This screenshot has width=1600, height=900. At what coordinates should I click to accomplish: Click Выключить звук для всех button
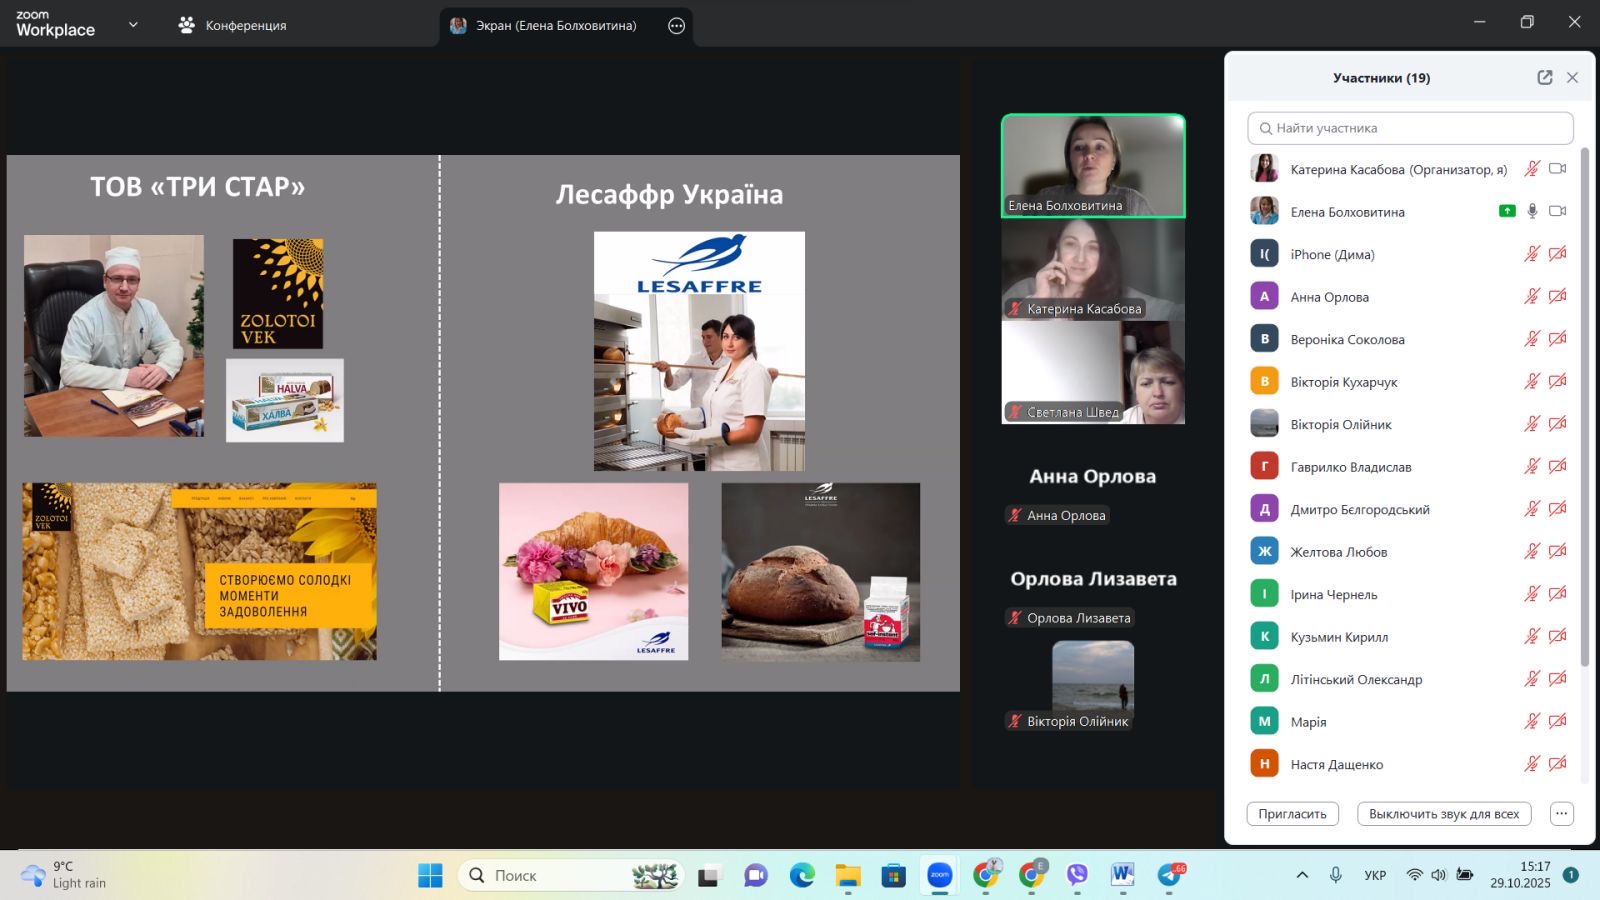[x=1443, y=814]
